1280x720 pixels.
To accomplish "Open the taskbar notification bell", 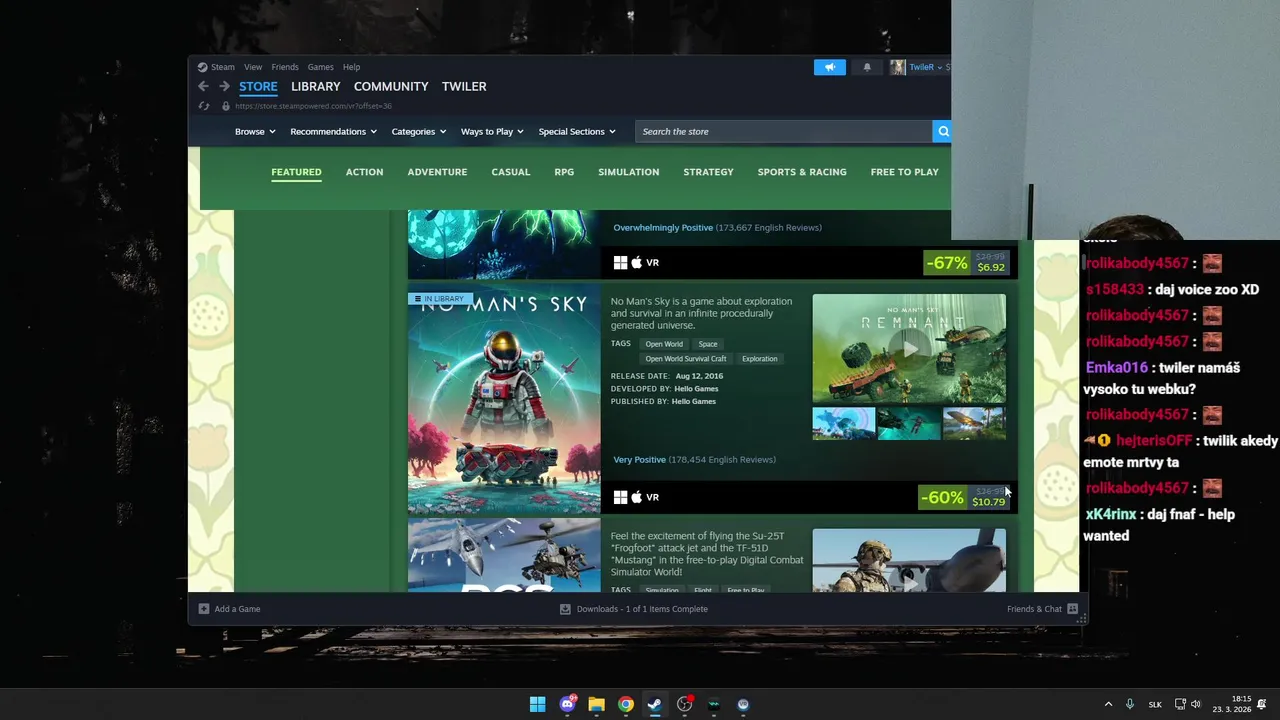I will tap(1261, 704).
